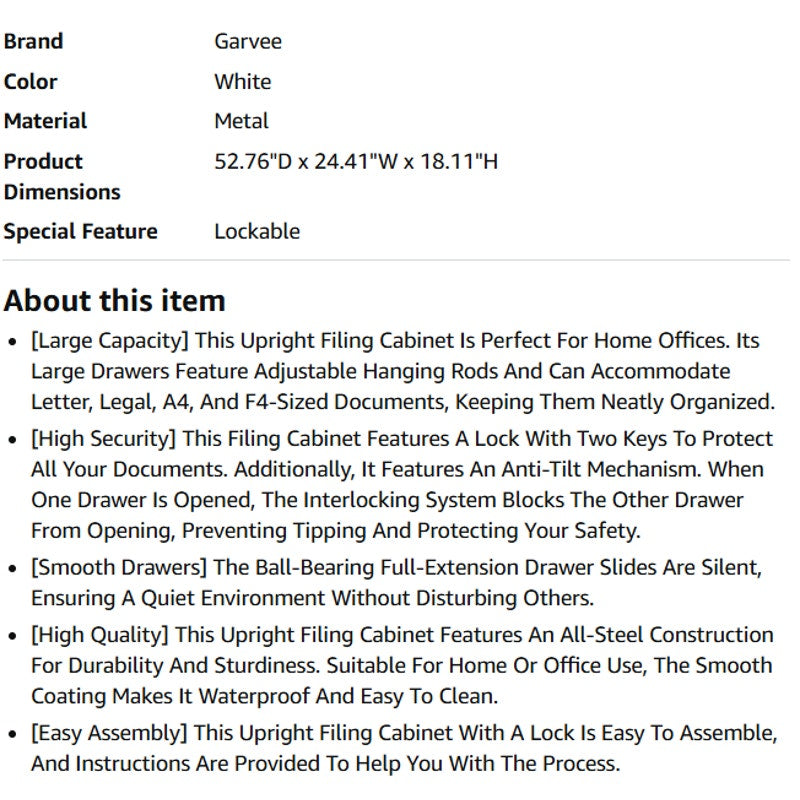This screenshot has height=800, width=800.
Task: Click the Color label
Action: (31, 82)
